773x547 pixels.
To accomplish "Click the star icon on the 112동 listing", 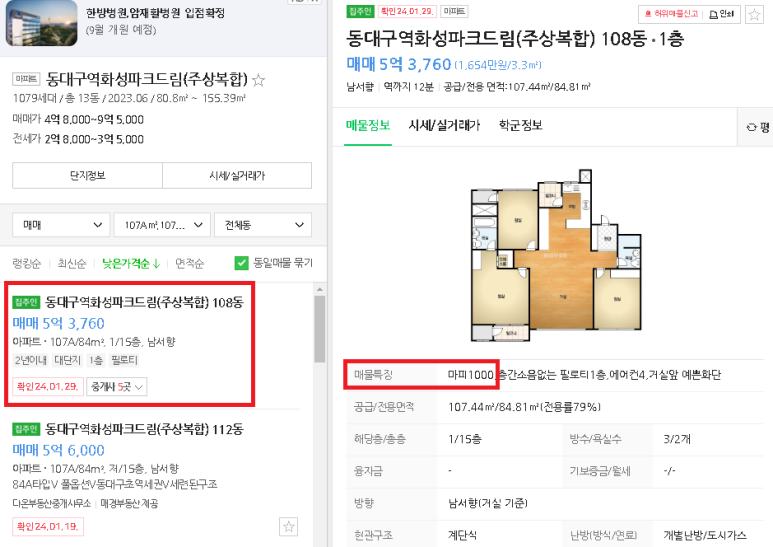I will pyautogui.click(x=288, y=527).
